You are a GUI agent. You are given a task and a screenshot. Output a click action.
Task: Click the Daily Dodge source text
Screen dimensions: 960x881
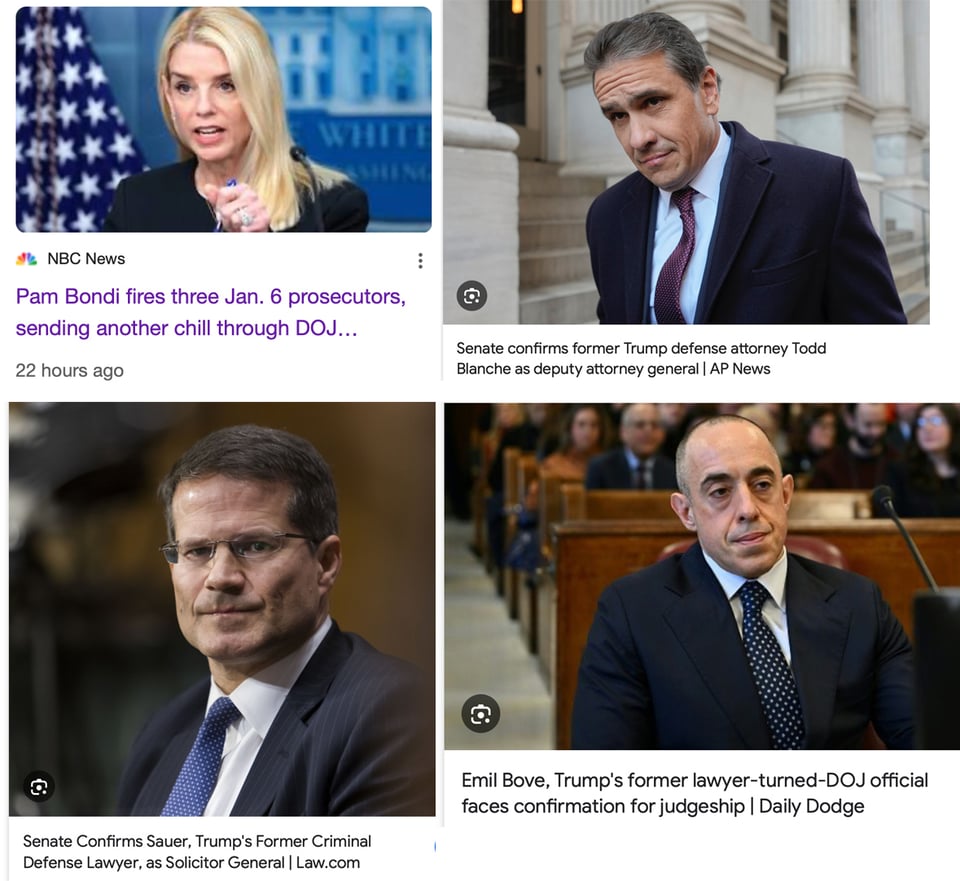pyautogui.click(x=811, y=806)
